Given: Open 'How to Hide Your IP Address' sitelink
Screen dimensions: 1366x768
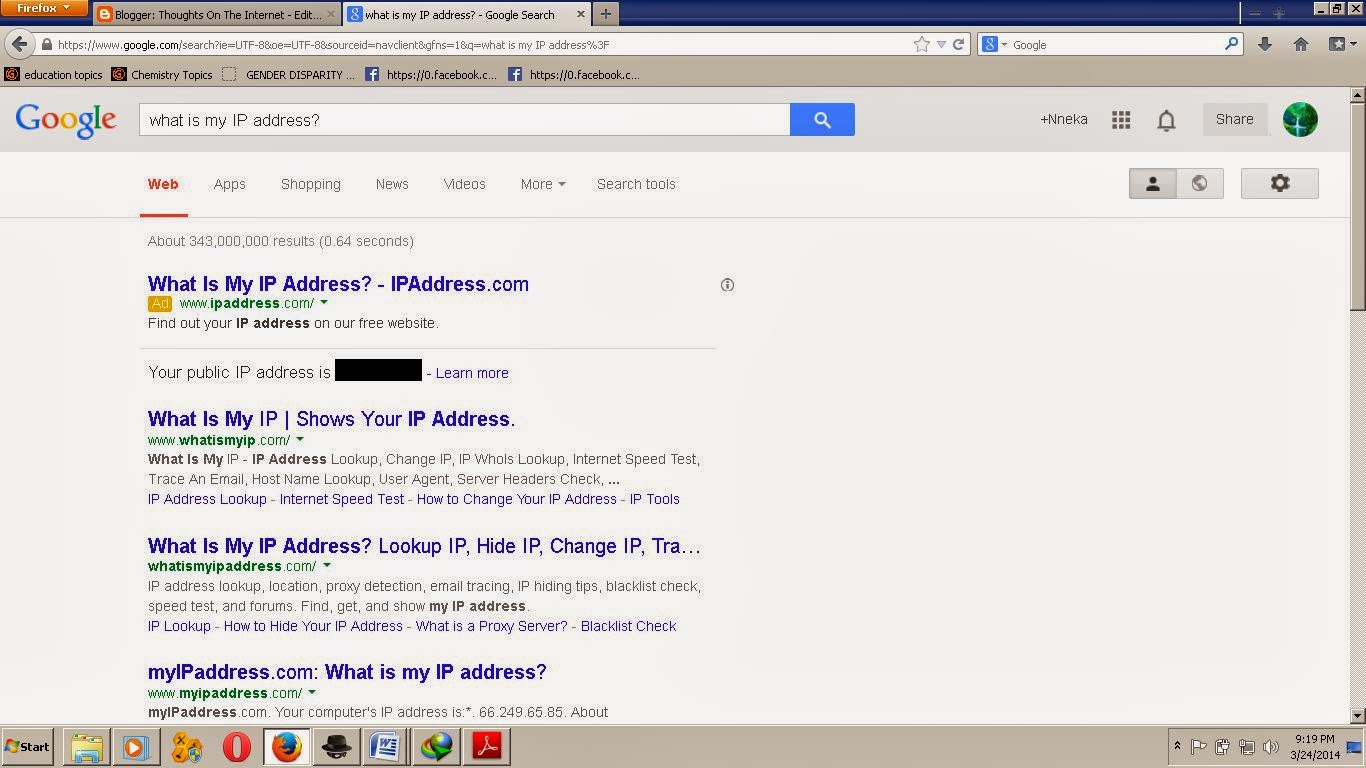Looking at the screenshot, I should 313,626.
